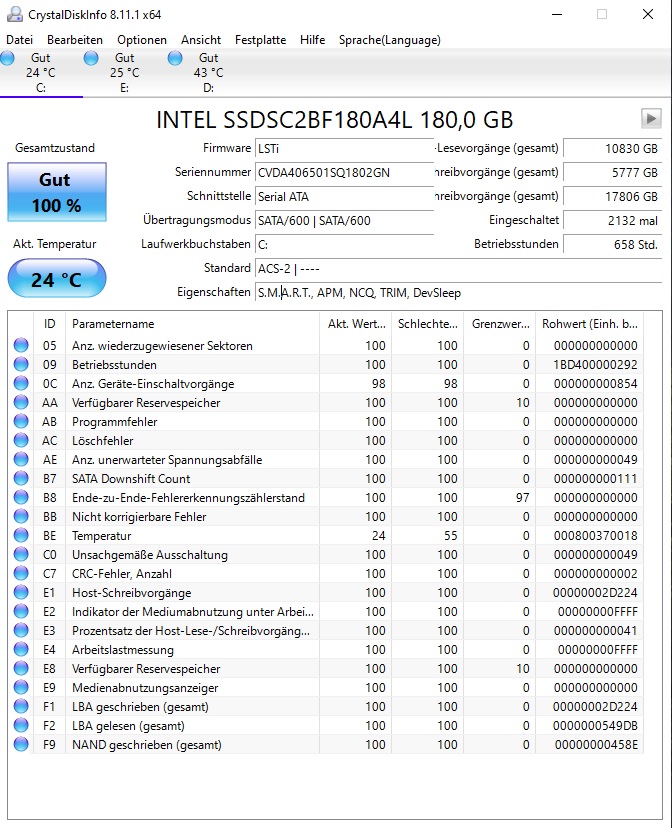Screen dimensions: 672x828
Task: Select drive E: tab at 25 °C
Action: pyautogui.click(x=125, y=73)
